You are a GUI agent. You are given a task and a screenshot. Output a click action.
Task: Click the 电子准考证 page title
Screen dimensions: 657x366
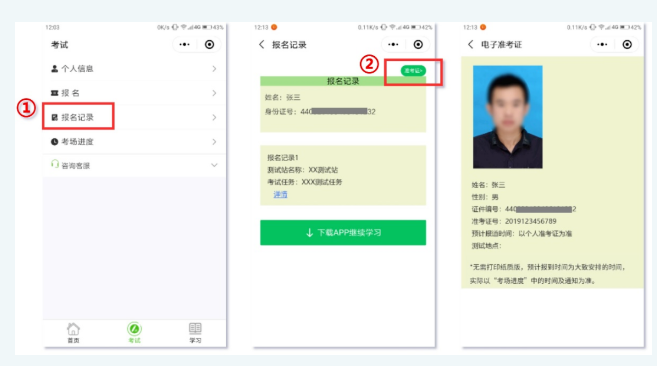(x=501, y=44)
